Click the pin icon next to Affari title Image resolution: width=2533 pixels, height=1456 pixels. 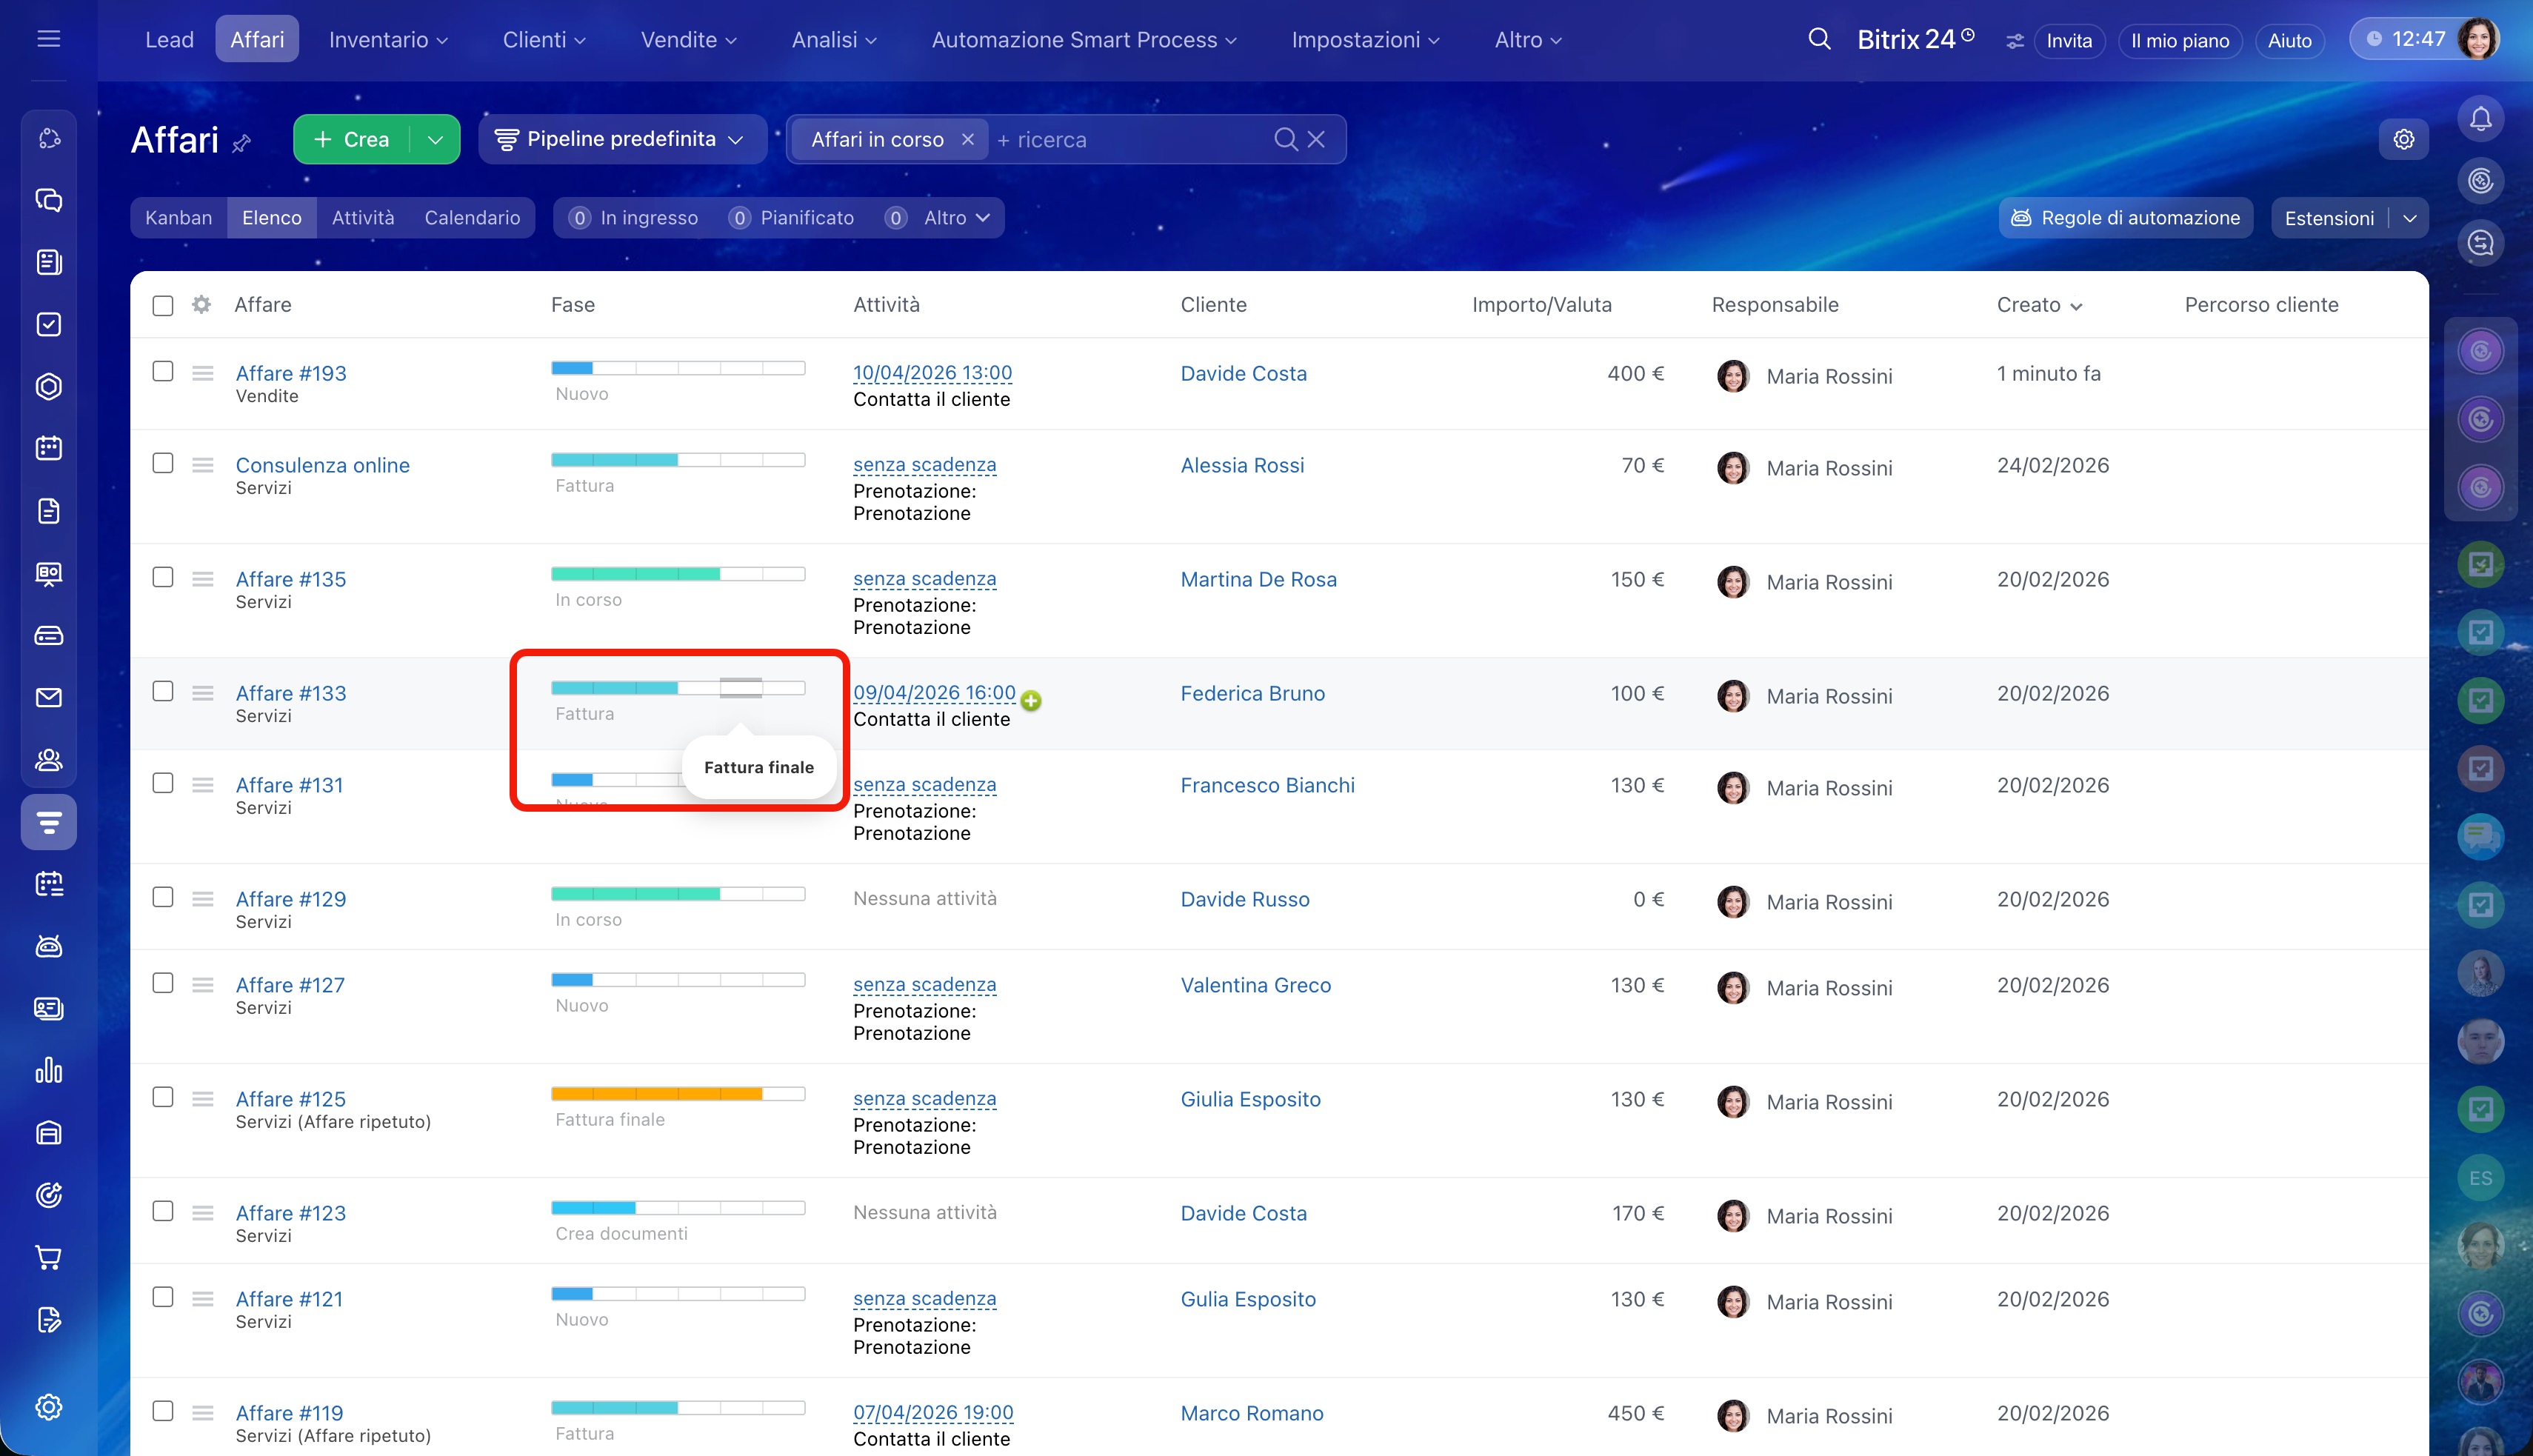pos(241,144)
